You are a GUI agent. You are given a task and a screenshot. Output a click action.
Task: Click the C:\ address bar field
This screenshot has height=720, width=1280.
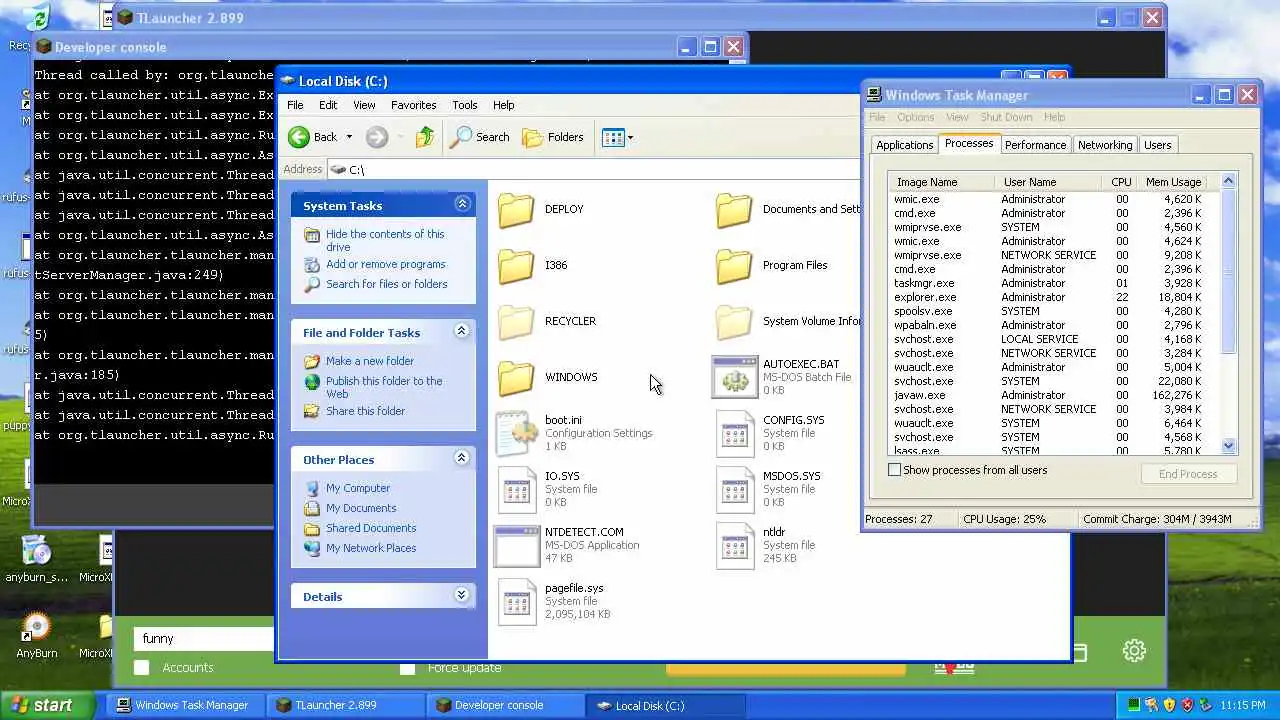coord(595,169)
